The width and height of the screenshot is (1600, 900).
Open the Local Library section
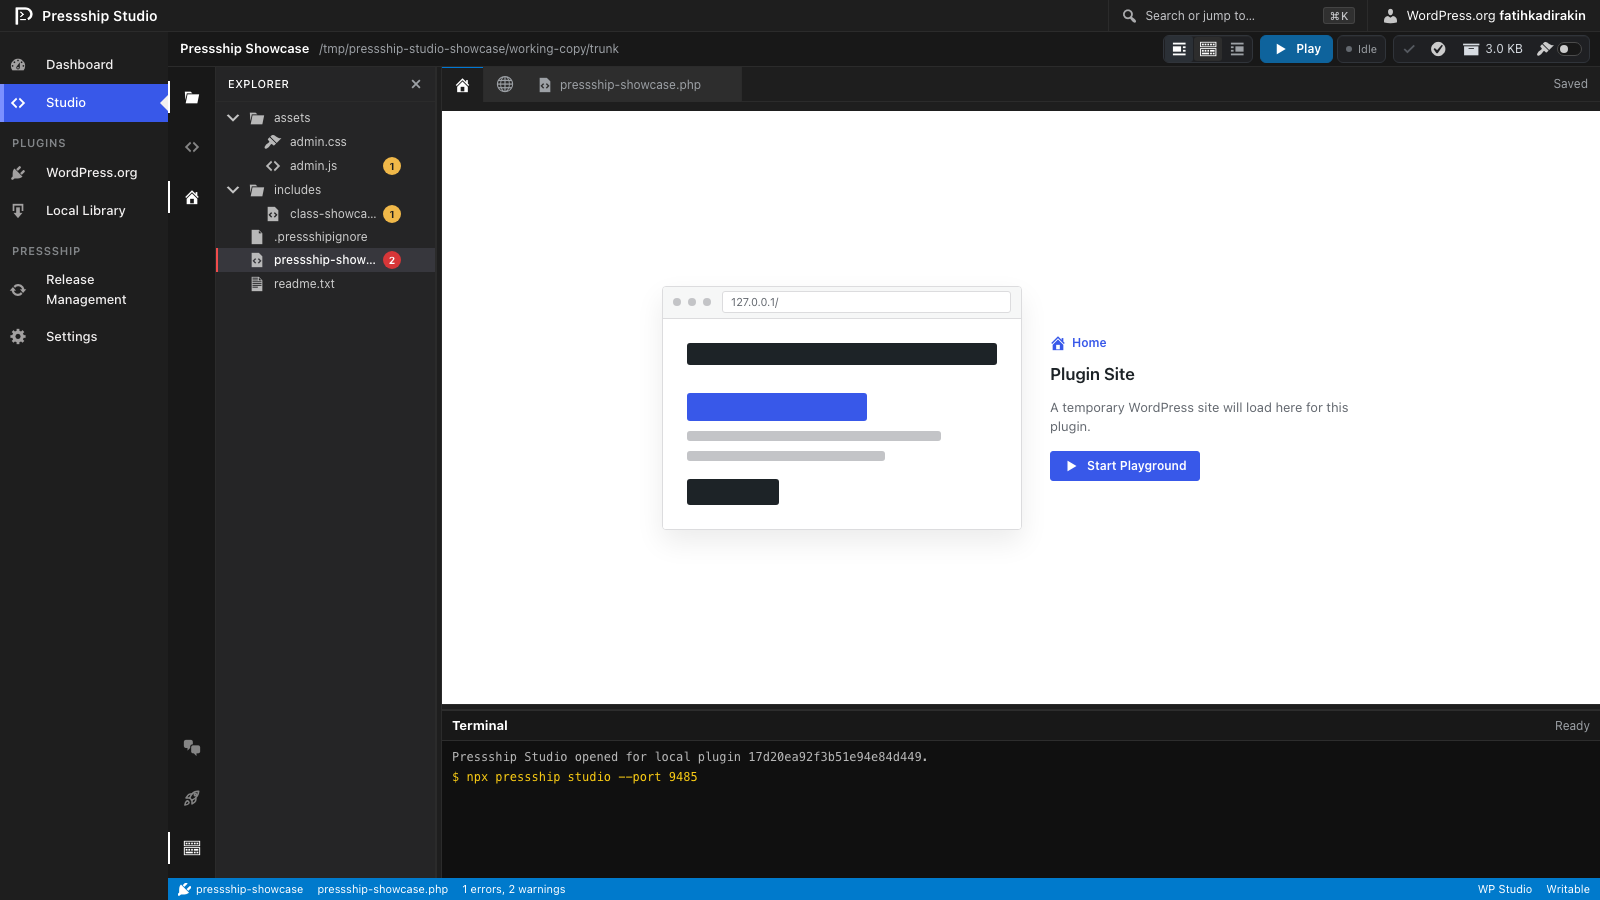(x=85, y=211)
